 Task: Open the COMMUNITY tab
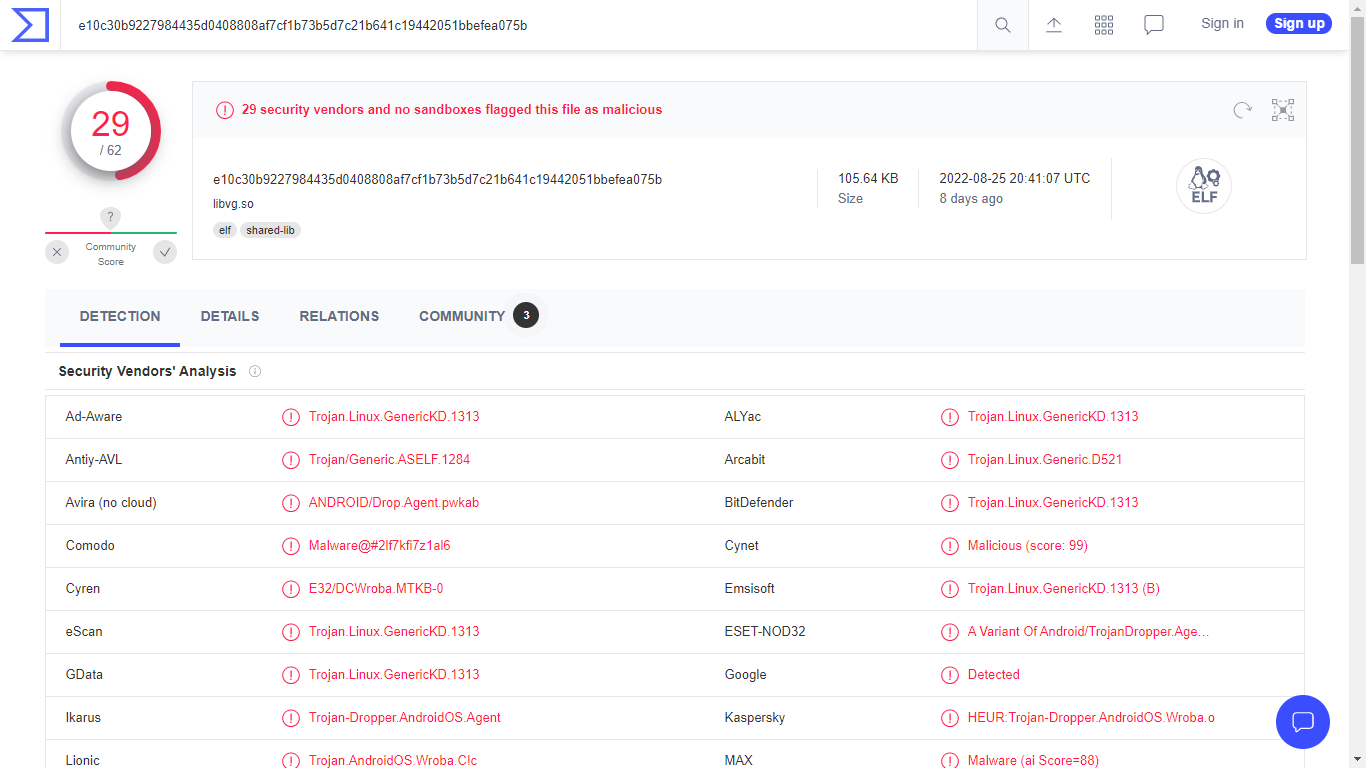click(x=462, y=316)
